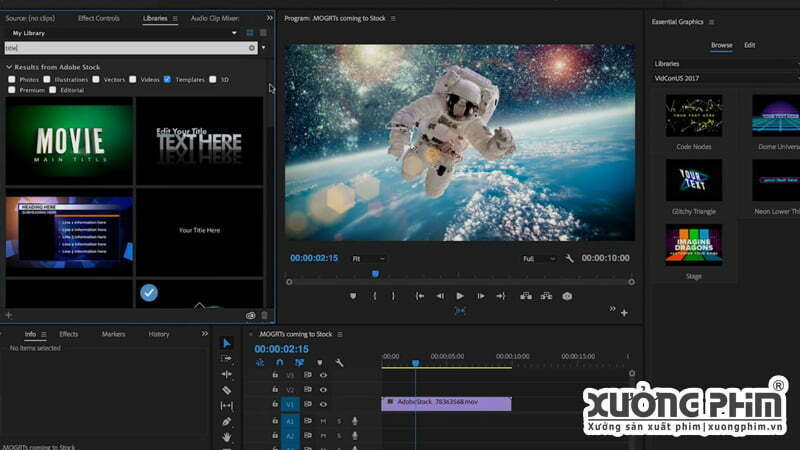Click the Lift button in the Program monitor
Image resolution: width=800 pixels, height=450 pixels.
pyautogui.click(x=524, y=296)
